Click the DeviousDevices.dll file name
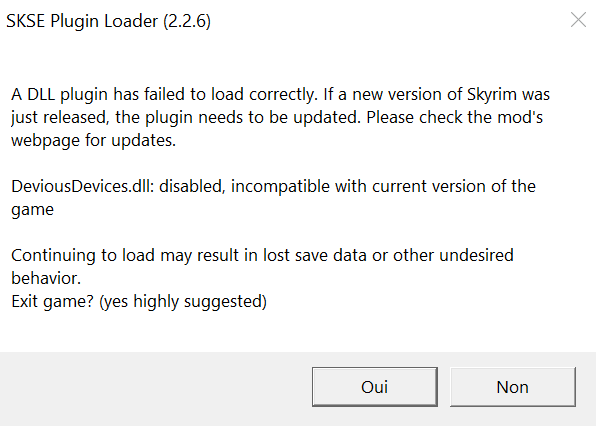This screenshot has width=596, height=426. click(x=82, y=187)
